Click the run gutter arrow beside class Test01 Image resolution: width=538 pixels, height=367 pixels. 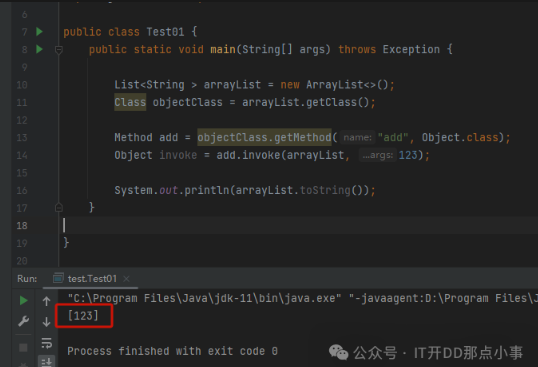pyautogui.click(x=39, y=32)
